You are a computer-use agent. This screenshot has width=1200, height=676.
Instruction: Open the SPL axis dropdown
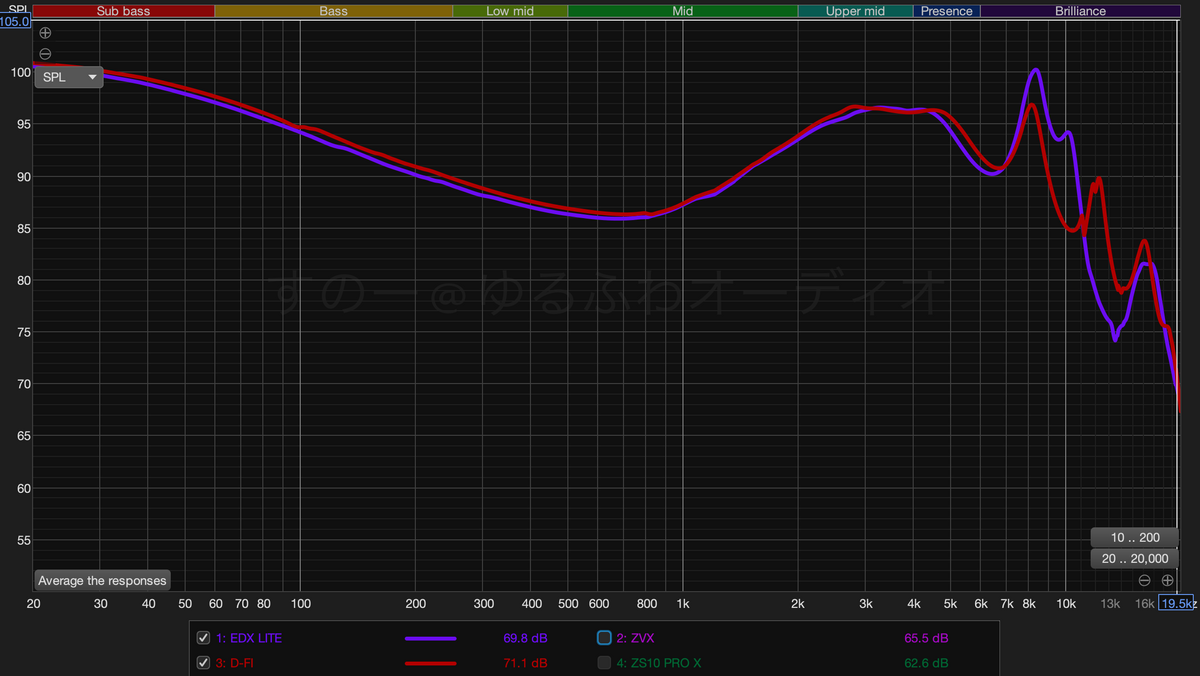pyautogui.click(x=69, y=77)
